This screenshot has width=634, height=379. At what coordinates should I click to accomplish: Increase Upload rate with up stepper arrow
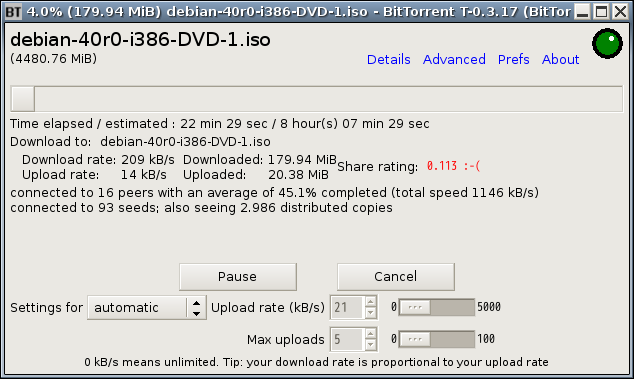pos(370,302)
